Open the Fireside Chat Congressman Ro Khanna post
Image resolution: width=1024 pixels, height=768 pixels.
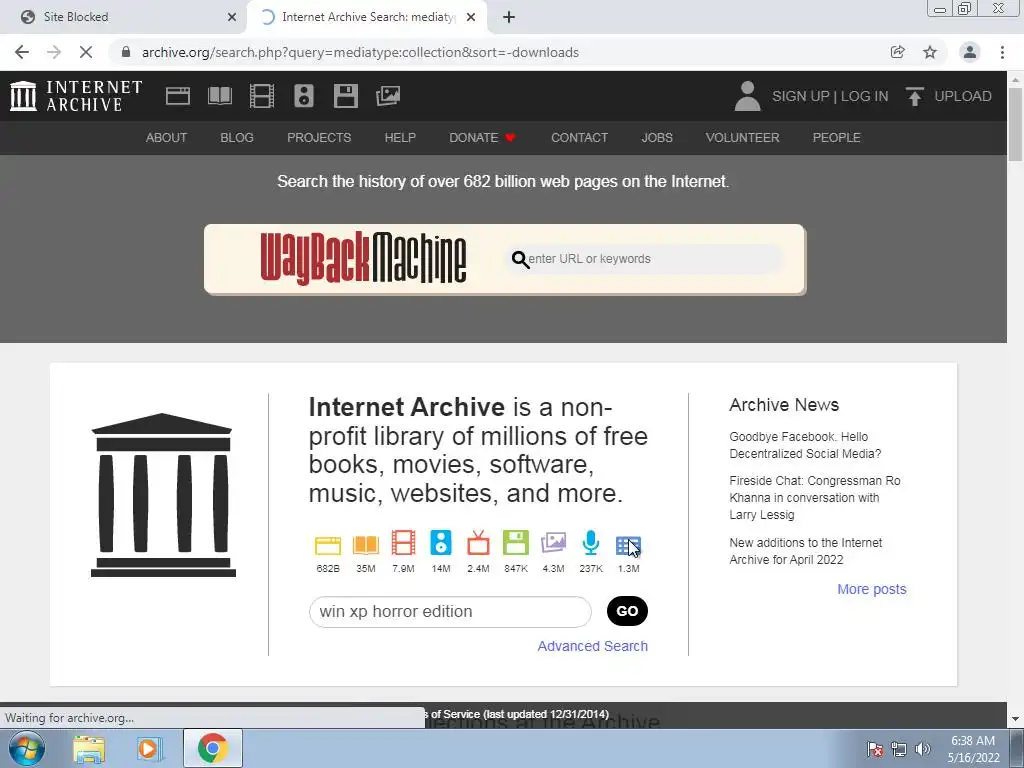pos(815,498)
